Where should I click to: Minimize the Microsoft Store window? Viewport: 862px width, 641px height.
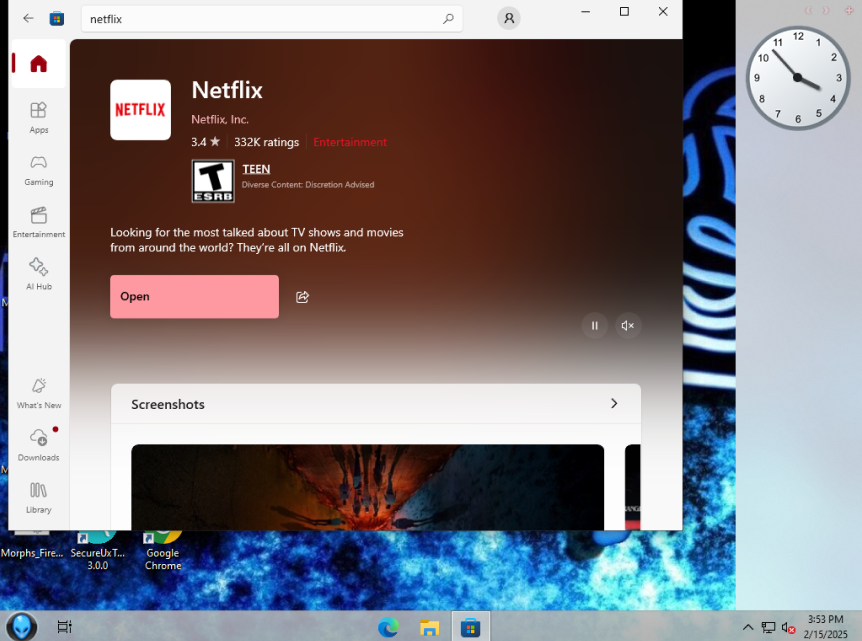(x=585, y=12)
